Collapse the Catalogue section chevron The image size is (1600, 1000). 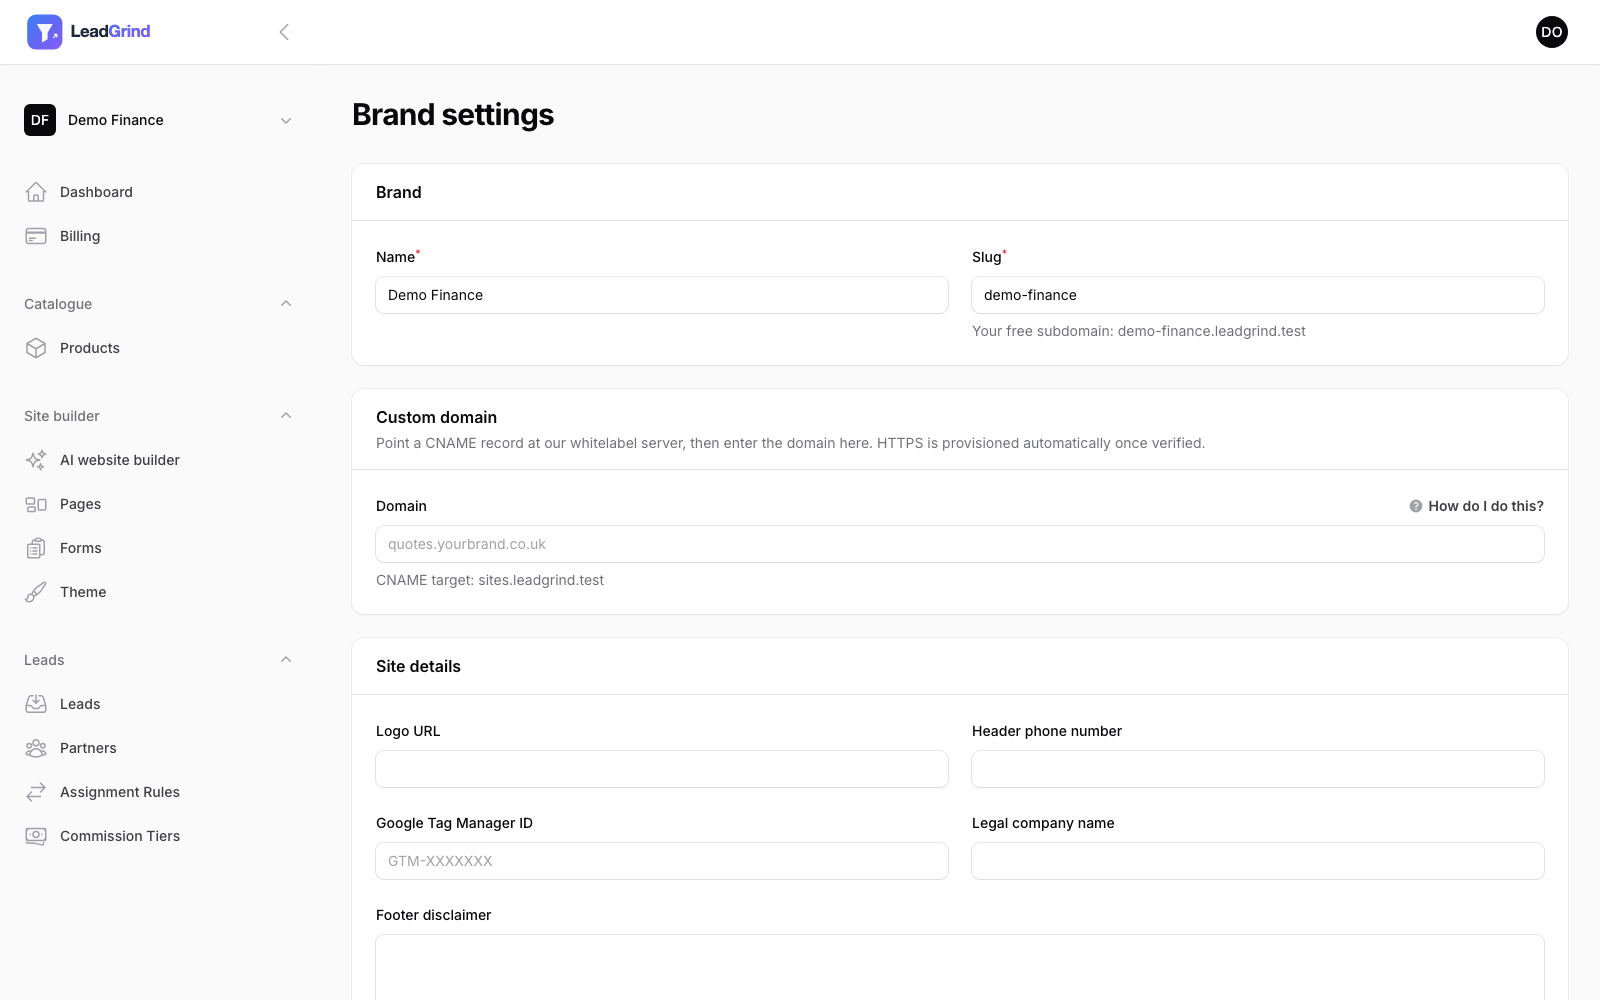pyautogui.click(x=286, y=304)
